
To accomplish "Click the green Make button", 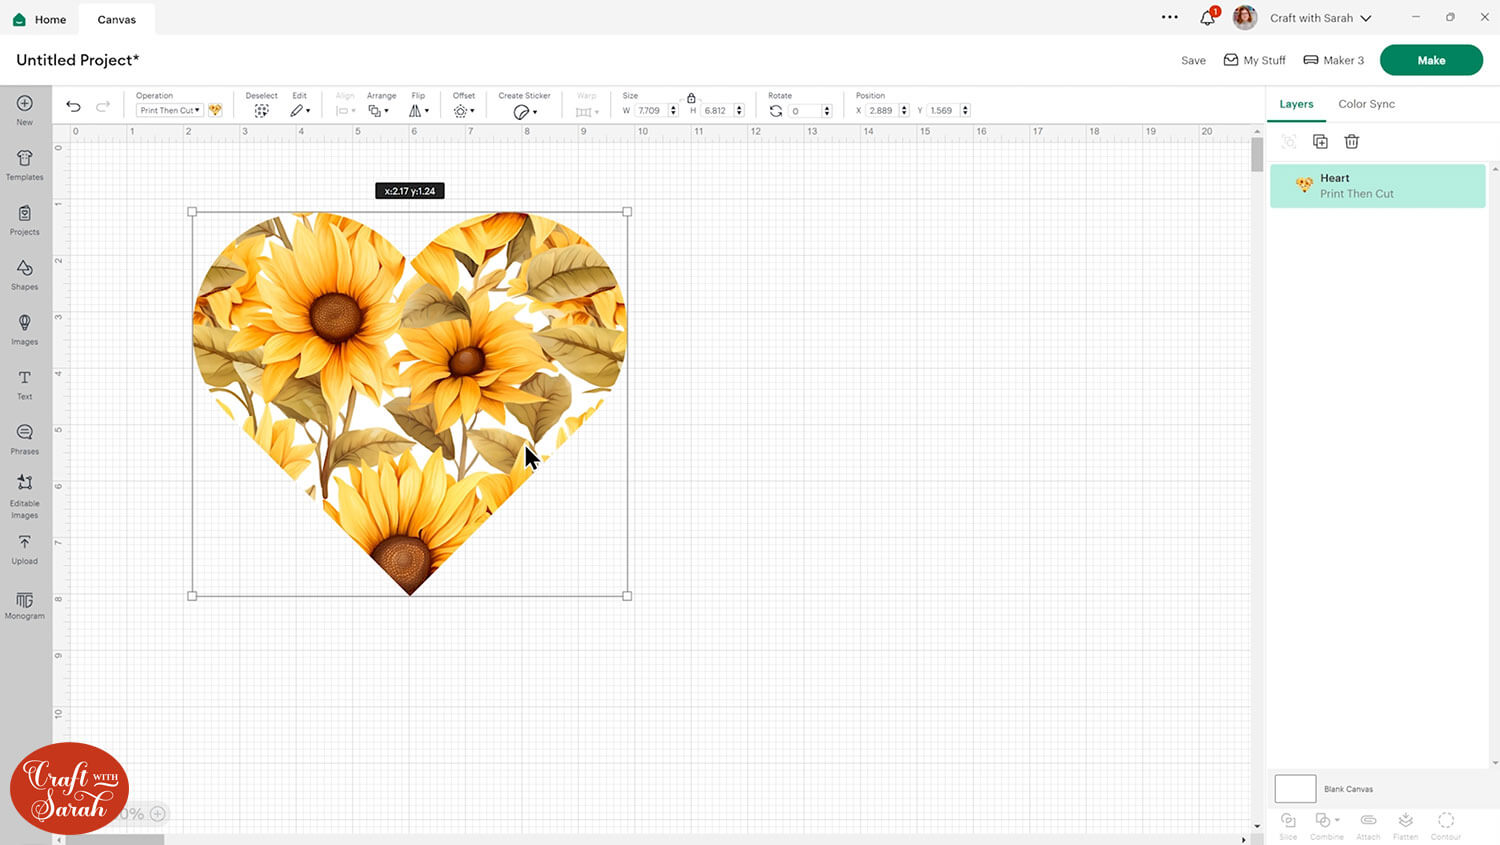I will coord(1430,60).
